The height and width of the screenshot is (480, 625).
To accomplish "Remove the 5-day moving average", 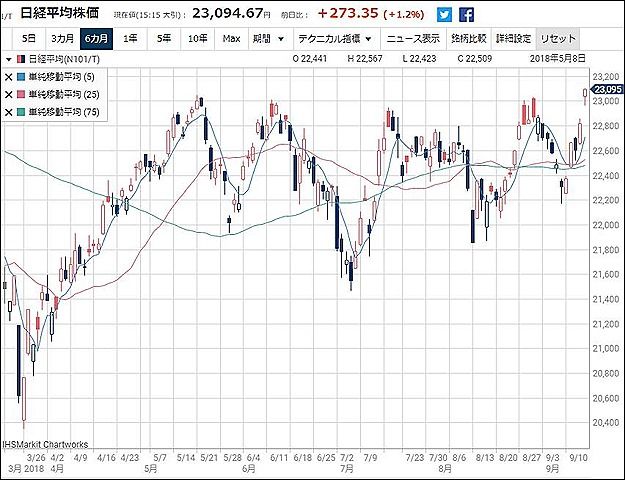I will (8, 77).
